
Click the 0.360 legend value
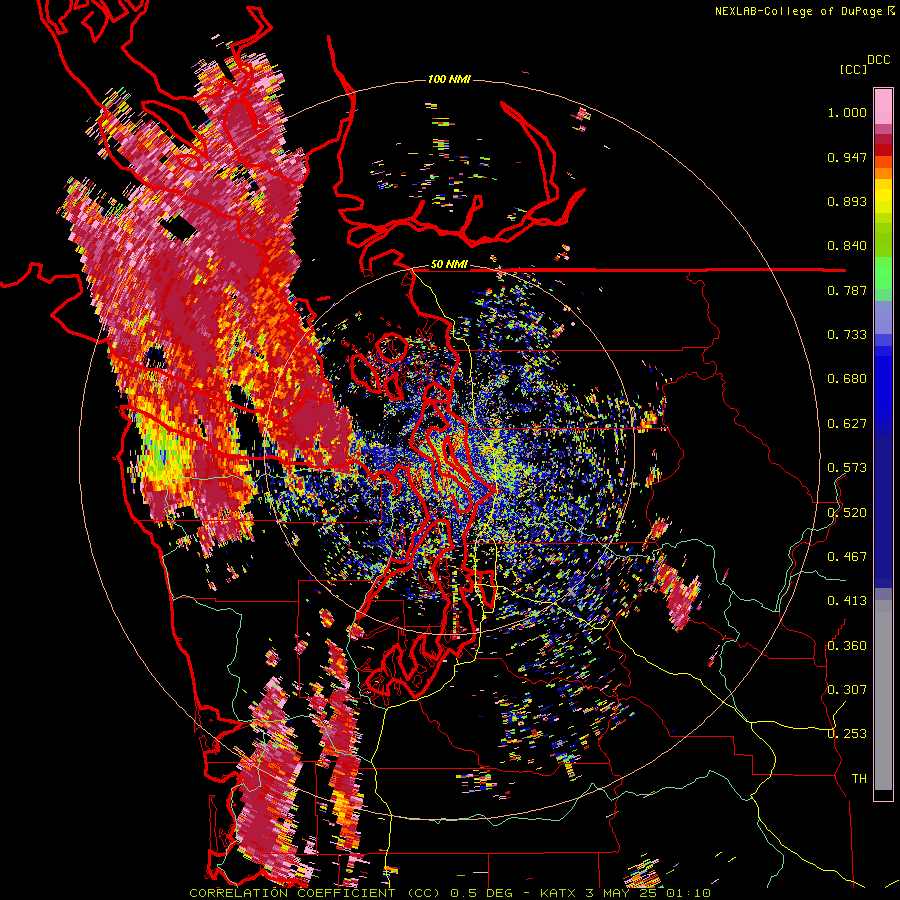[x=847, y=645]
